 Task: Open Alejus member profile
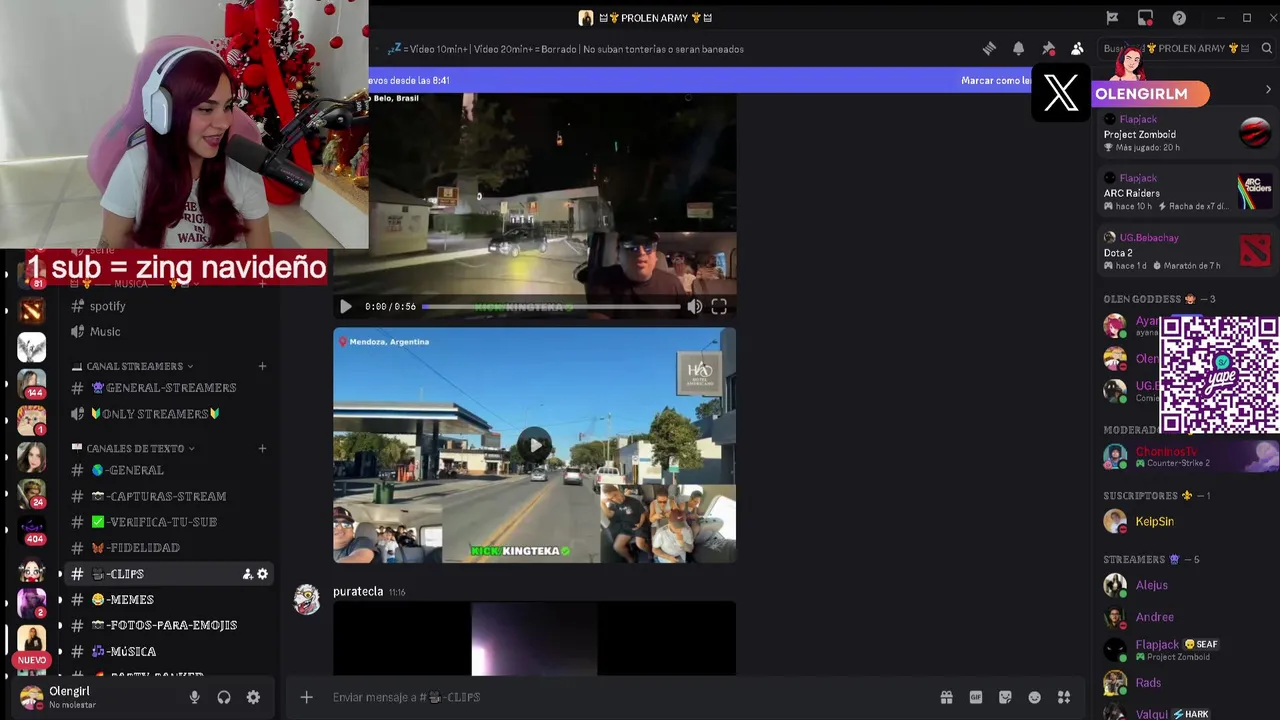[x=1186, y=585]
